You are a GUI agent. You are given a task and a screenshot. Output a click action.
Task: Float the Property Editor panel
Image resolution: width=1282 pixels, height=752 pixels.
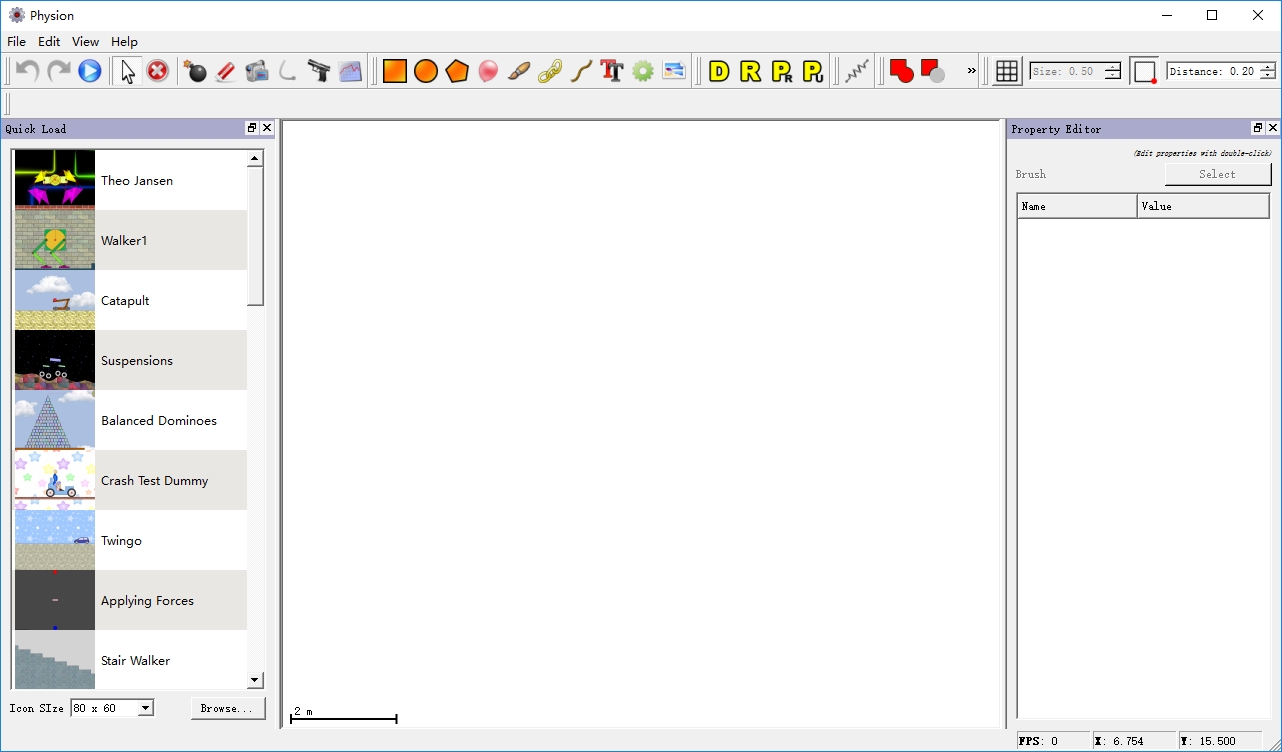coord(1258,128)
